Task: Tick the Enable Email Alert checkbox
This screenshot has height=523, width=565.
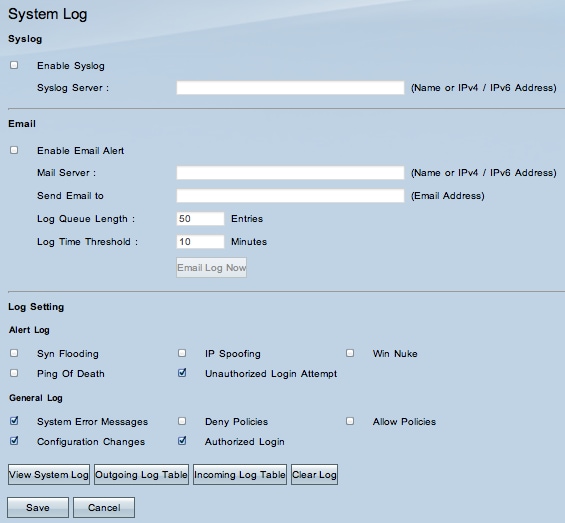Action: coord(14,150)
